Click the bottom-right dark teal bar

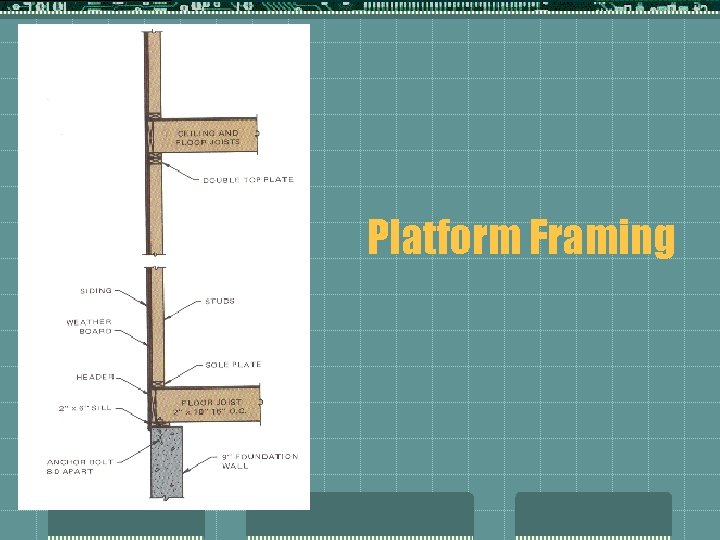(x=593, y=514)
